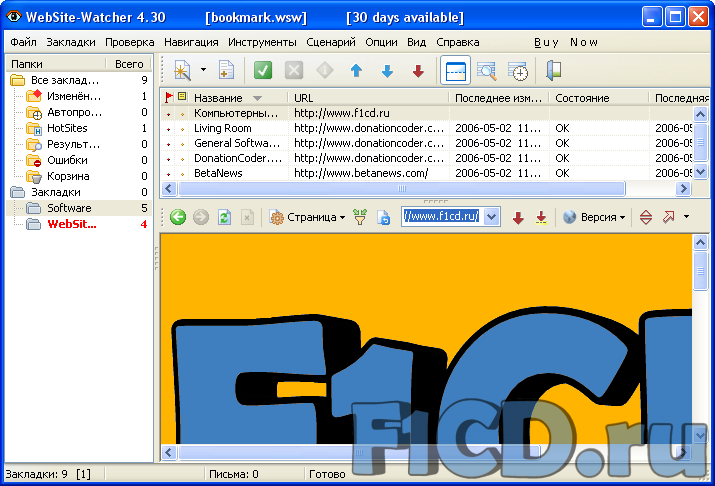
Task: Click the blue up arrow icon
Action: pyautogui.click(x=356, y=71)
